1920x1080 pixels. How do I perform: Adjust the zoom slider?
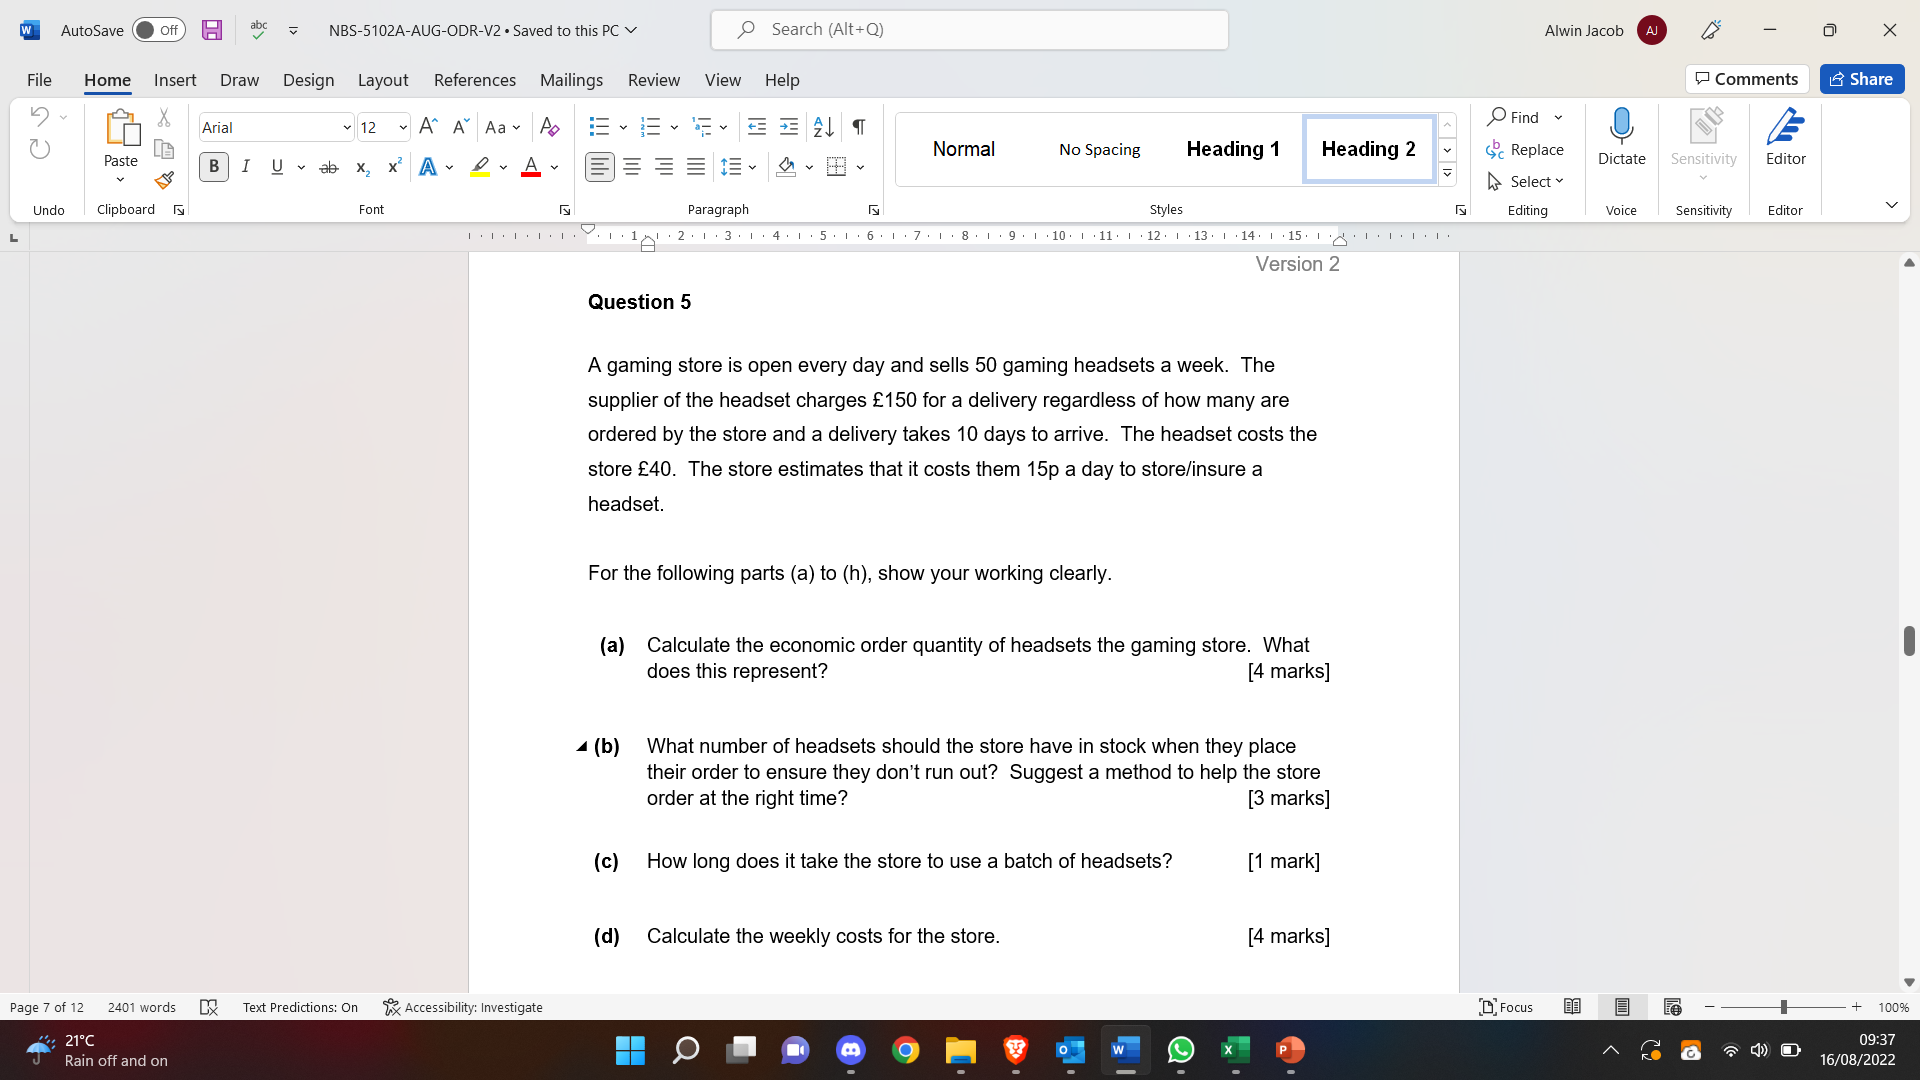click(x=1783, y=1007)
